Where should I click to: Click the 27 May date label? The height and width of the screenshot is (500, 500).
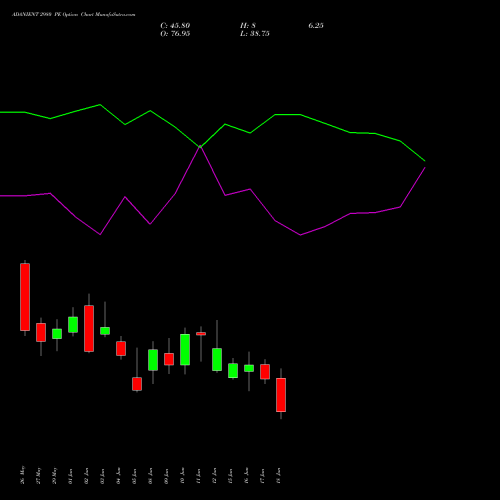[x=39, y=475]
